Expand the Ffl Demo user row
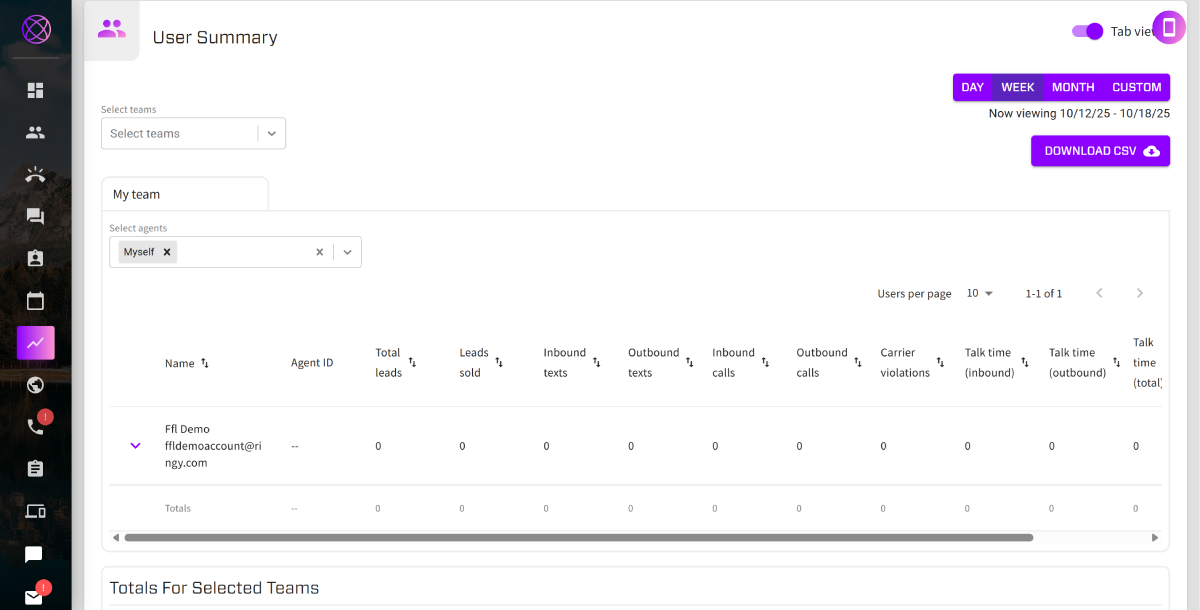Viewport: 1200px width, 610px height. [135, 445]
